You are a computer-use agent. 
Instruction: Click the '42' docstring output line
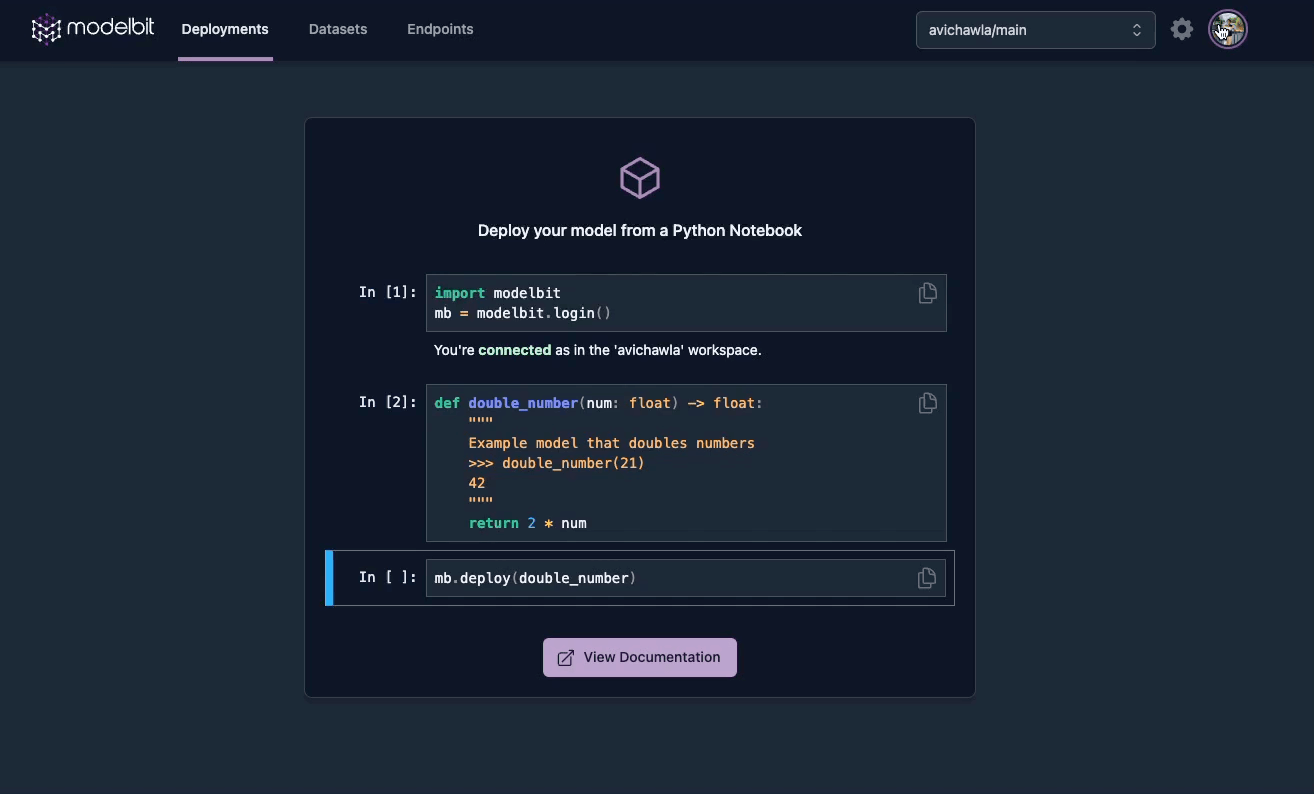tap(477, 483)
